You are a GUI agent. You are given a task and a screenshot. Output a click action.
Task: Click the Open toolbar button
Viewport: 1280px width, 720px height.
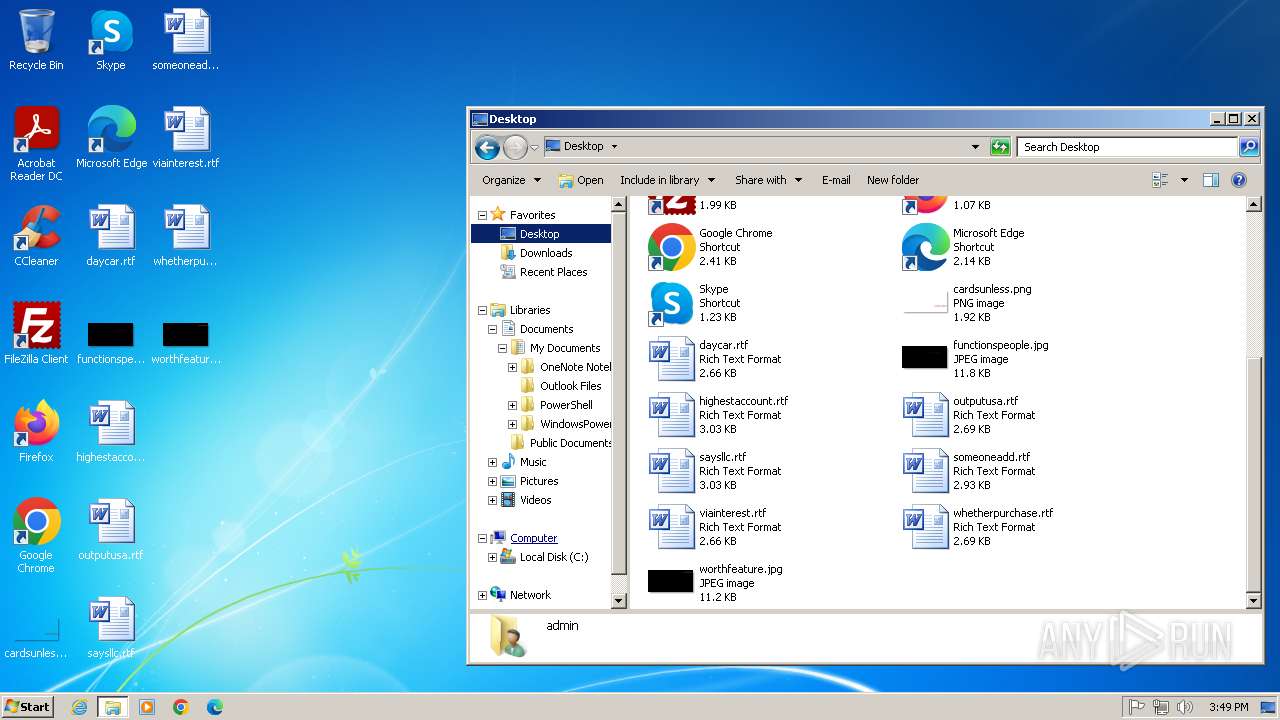coord(581,180)
